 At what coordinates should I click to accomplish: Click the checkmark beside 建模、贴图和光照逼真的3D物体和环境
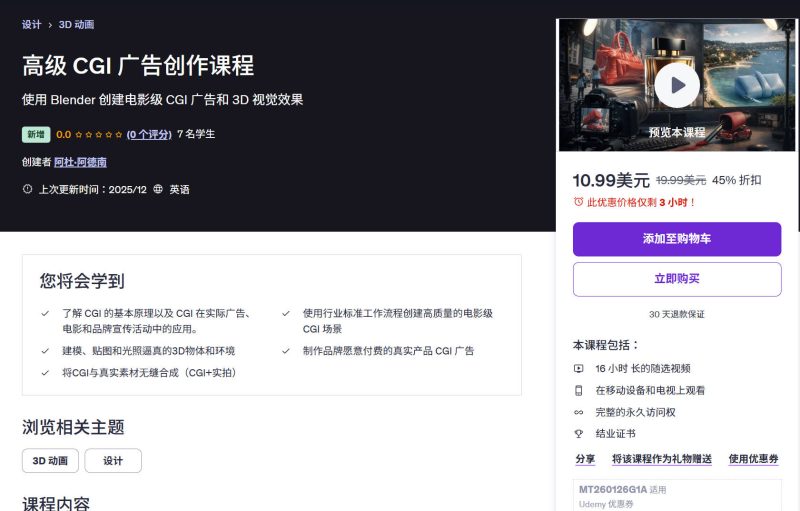click(x=45, y=351)
